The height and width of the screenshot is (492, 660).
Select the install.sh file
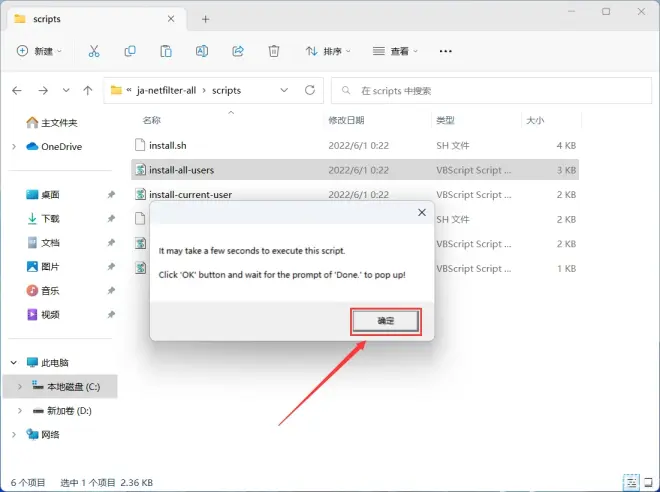click(355, 146)
